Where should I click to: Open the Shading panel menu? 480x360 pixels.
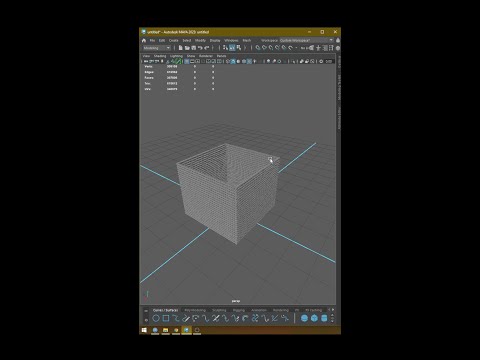tap(160, 56)
